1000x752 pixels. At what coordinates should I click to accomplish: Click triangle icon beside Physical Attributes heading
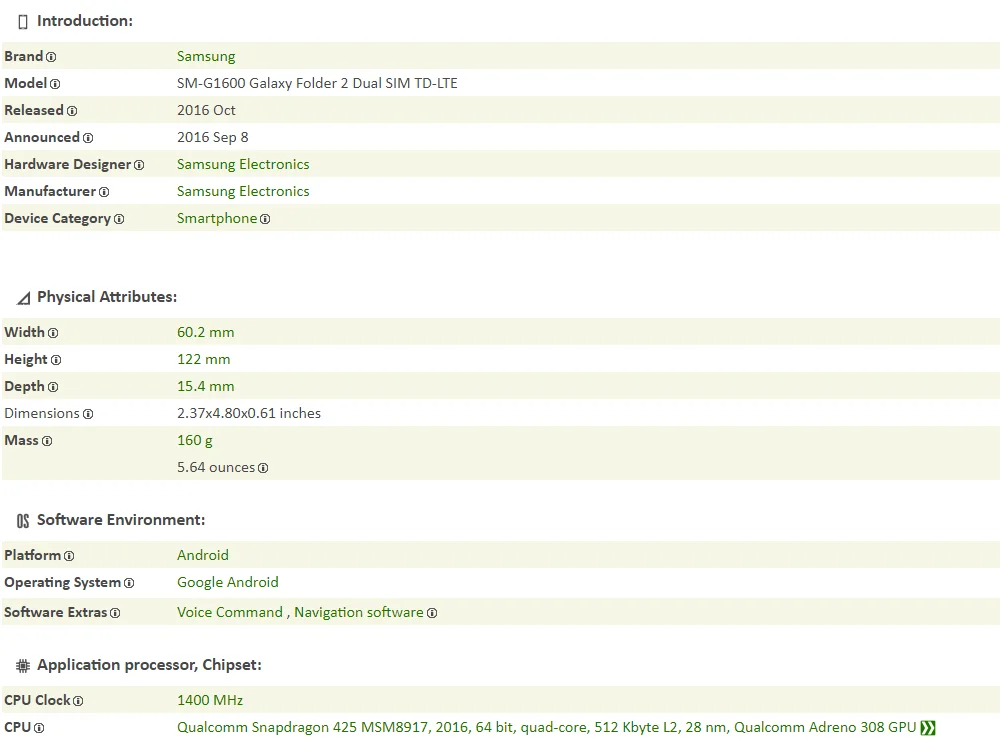[24, 298]
